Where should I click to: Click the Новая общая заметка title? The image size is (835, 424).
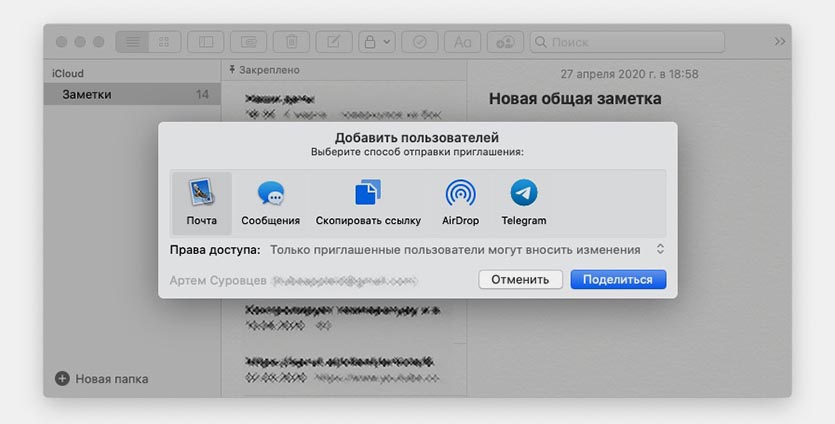(x=575, y=99)
